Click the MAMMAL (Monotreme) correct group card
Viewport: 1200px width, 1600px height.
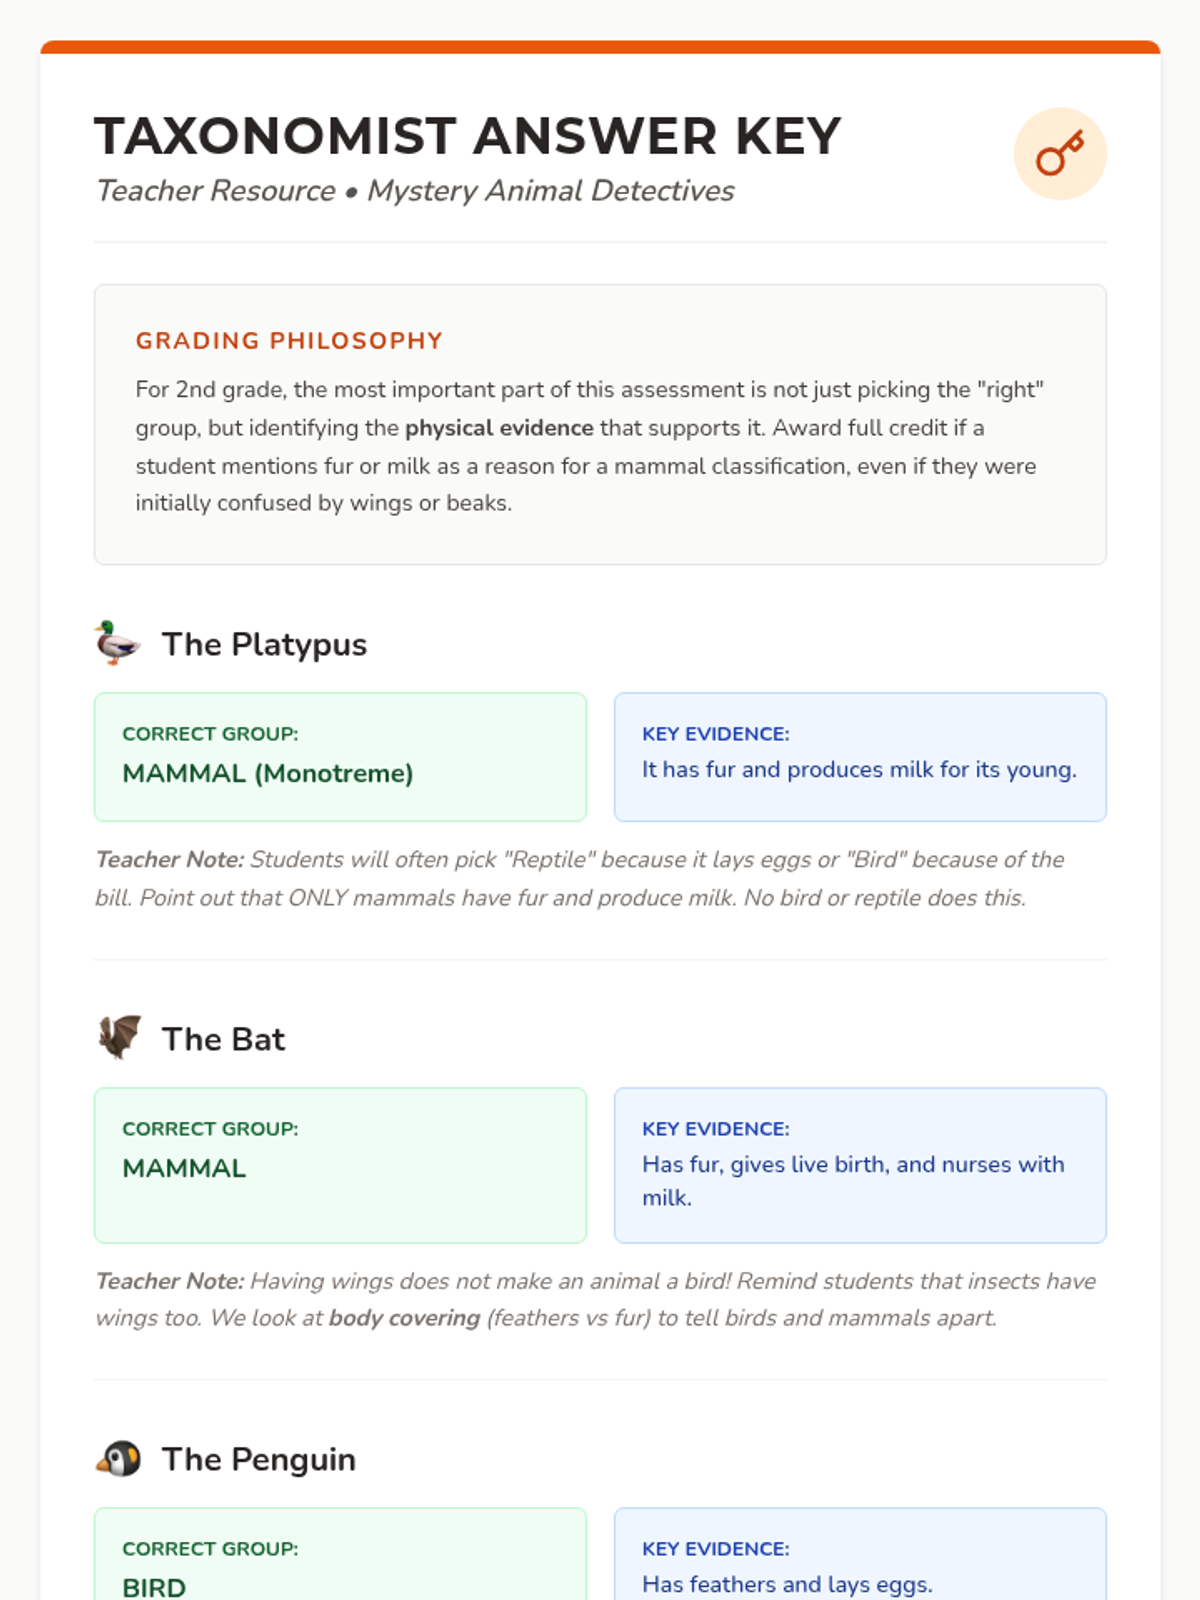click(x=340, y=757)
